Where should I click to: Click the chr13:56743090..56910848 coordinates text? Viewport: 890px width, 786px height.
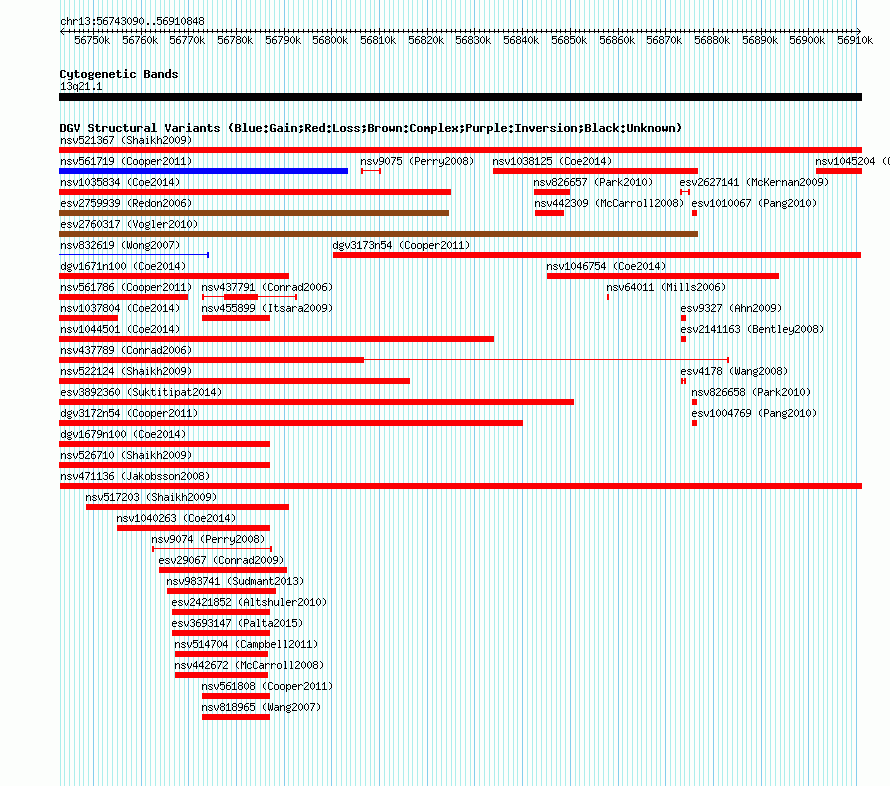click(x=132, y=21)
